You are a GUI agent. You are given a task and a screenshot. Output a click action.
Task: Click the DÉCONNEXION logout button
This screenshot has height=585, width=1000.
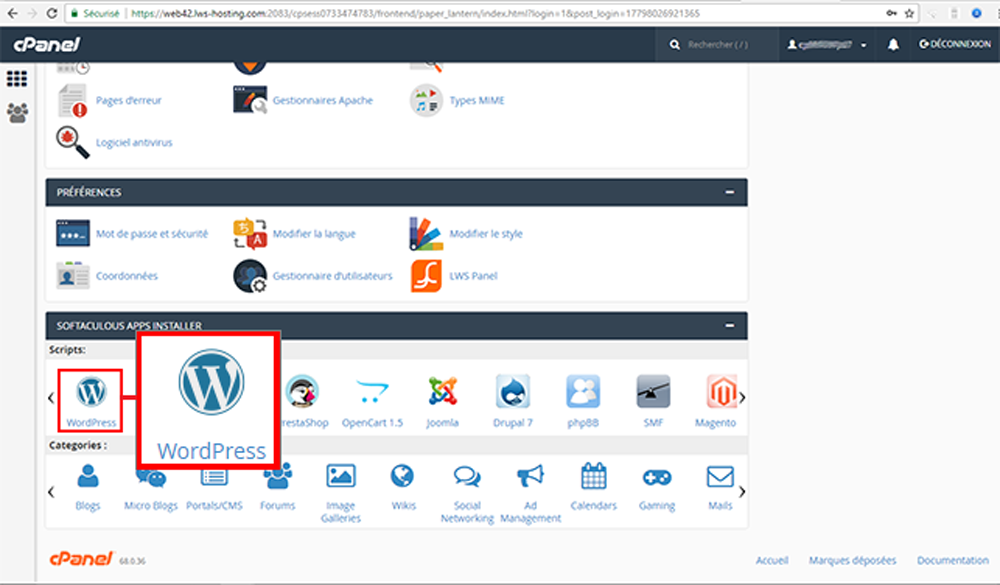955,44
